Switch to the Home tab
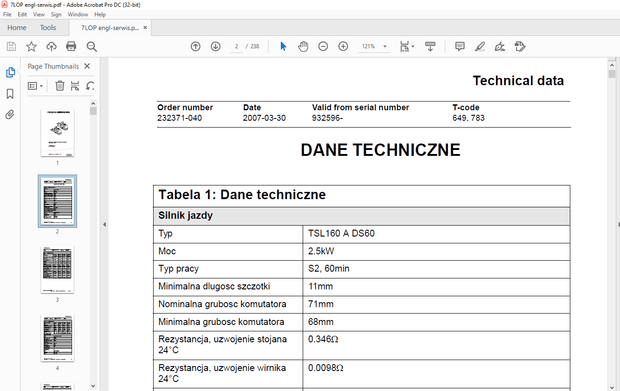This screenshot has width=620, height=391. tap(17, 28)
